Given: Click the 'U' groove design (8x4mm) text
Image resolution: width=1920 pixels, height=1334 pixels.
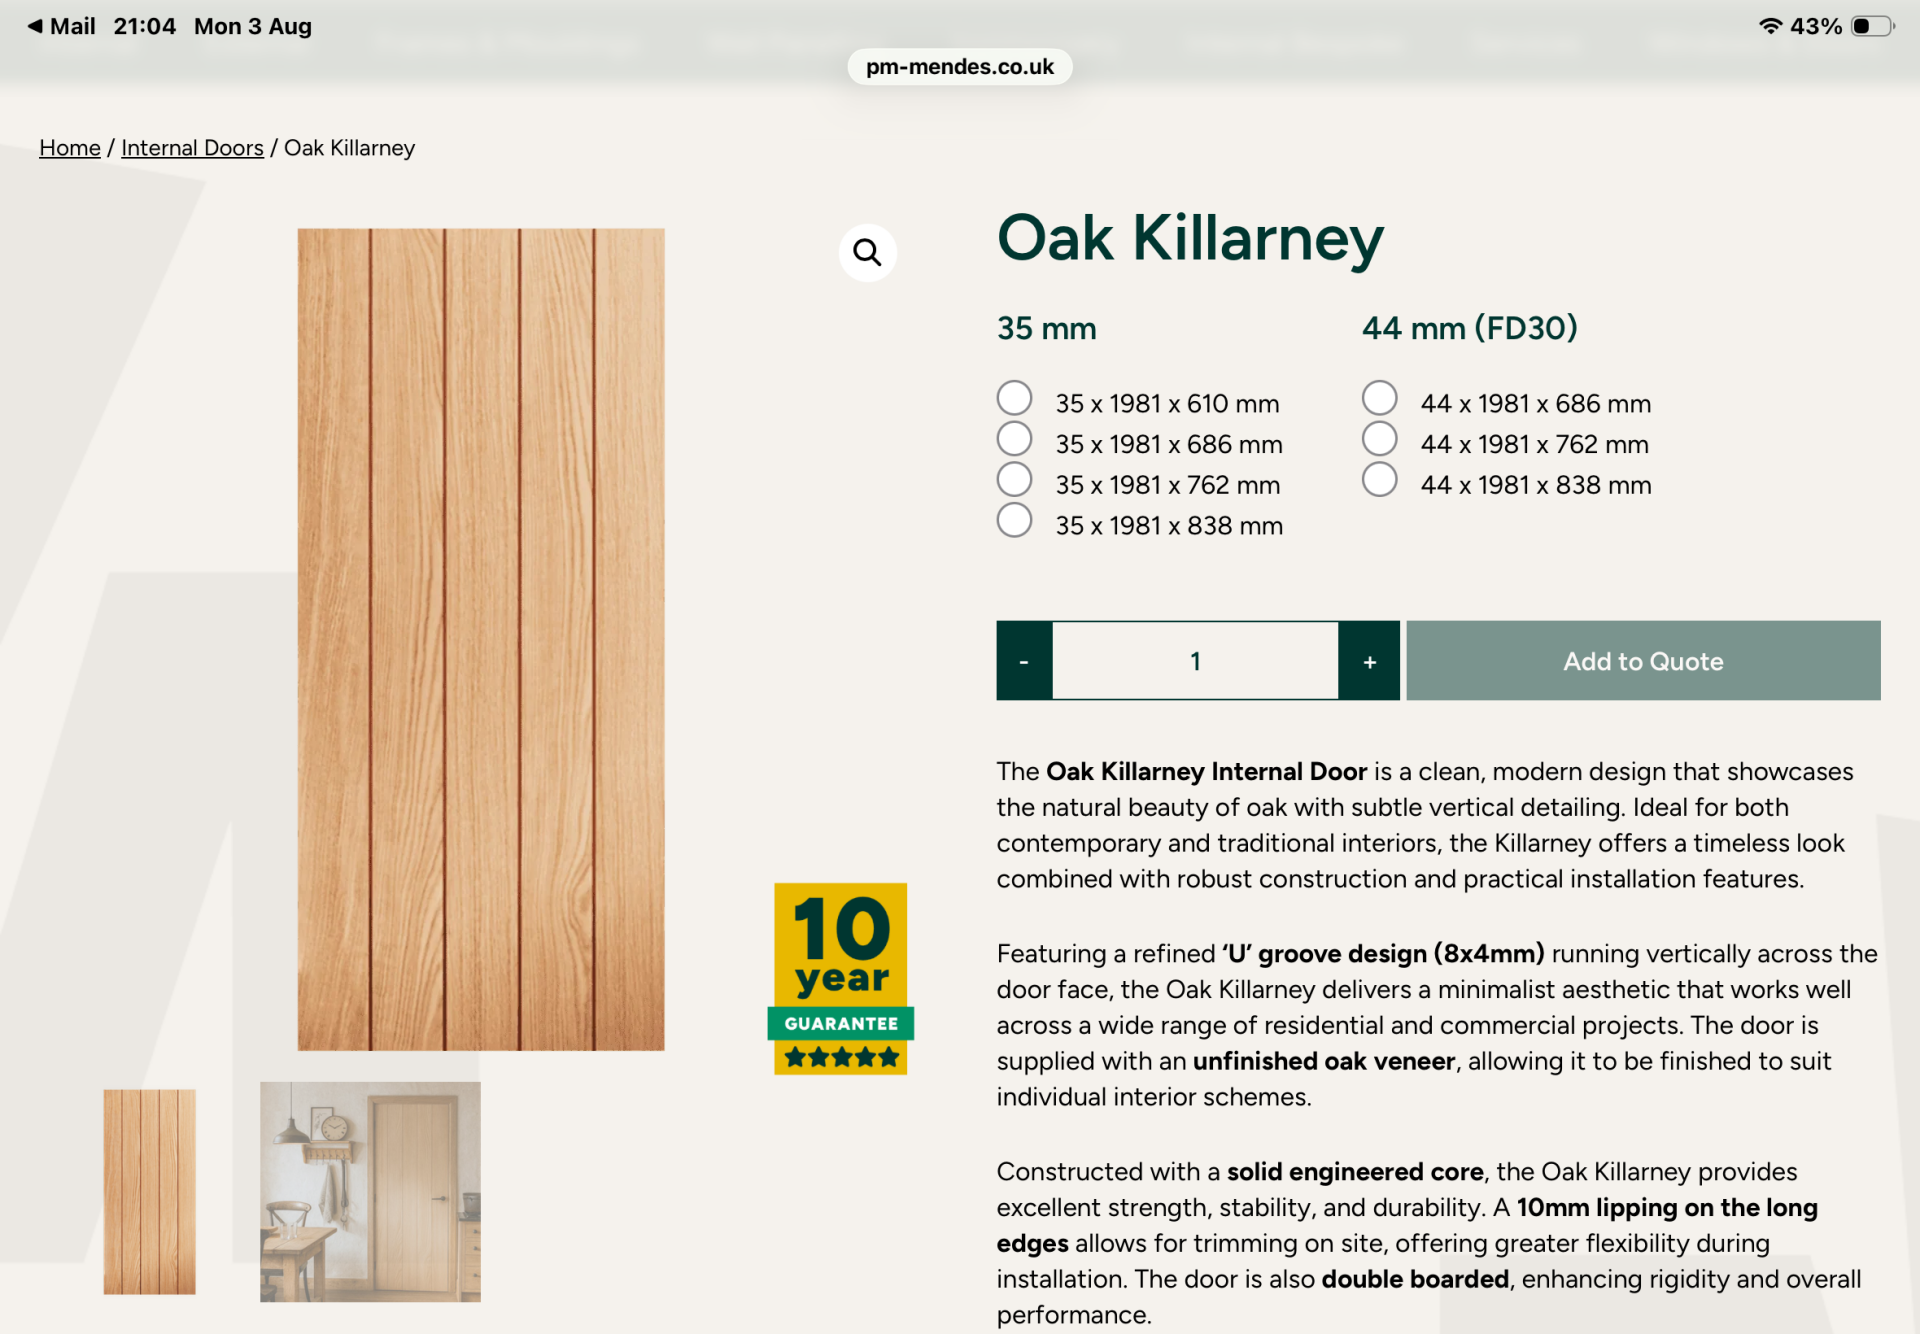Looking at the screenshot, I should 1383,954.
